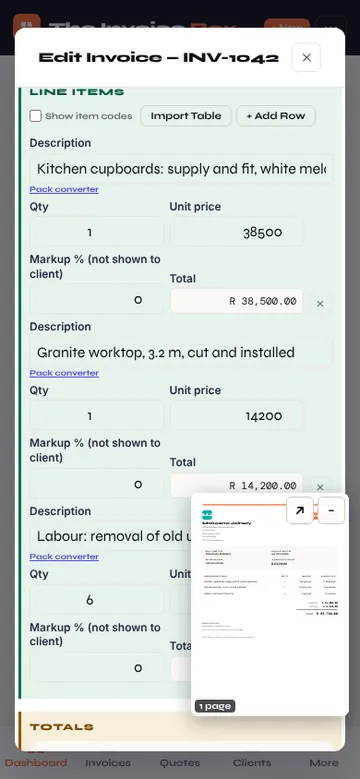
Task: Click the Invoice Box logo icon
Action: pos(26,21)
